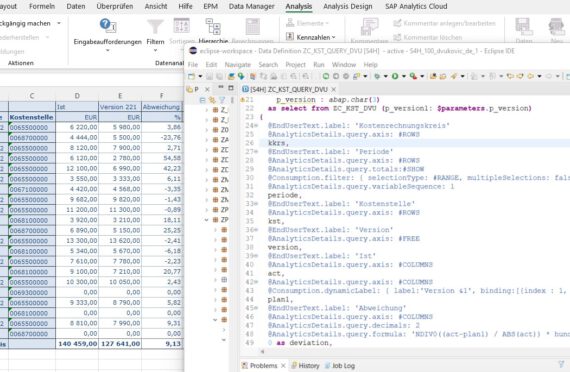Collapse the code fold at line 39
This screenshot has height=372, width=570.
[256, 256]
